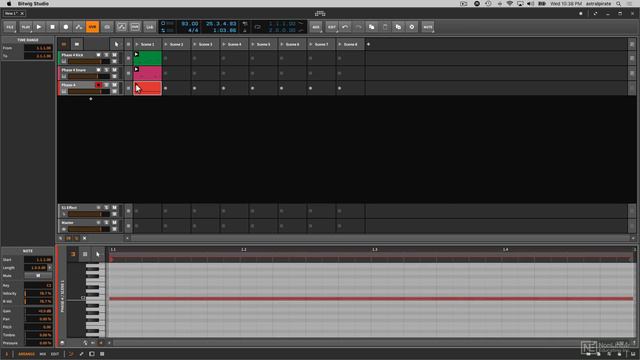Switch to the ARRANGE view tab
This screenshot has height=360, width=640.
(27, 354)
